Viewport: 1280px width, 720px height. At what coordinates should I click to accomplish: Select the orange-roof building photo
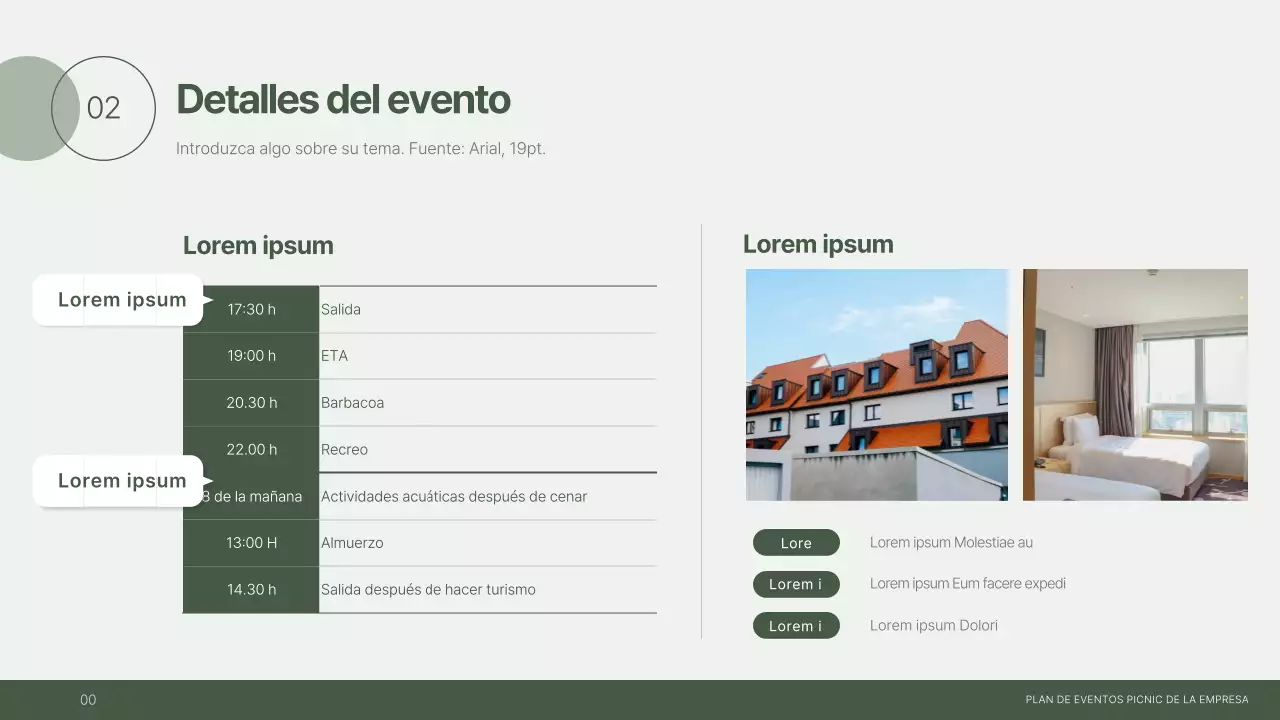877,384
